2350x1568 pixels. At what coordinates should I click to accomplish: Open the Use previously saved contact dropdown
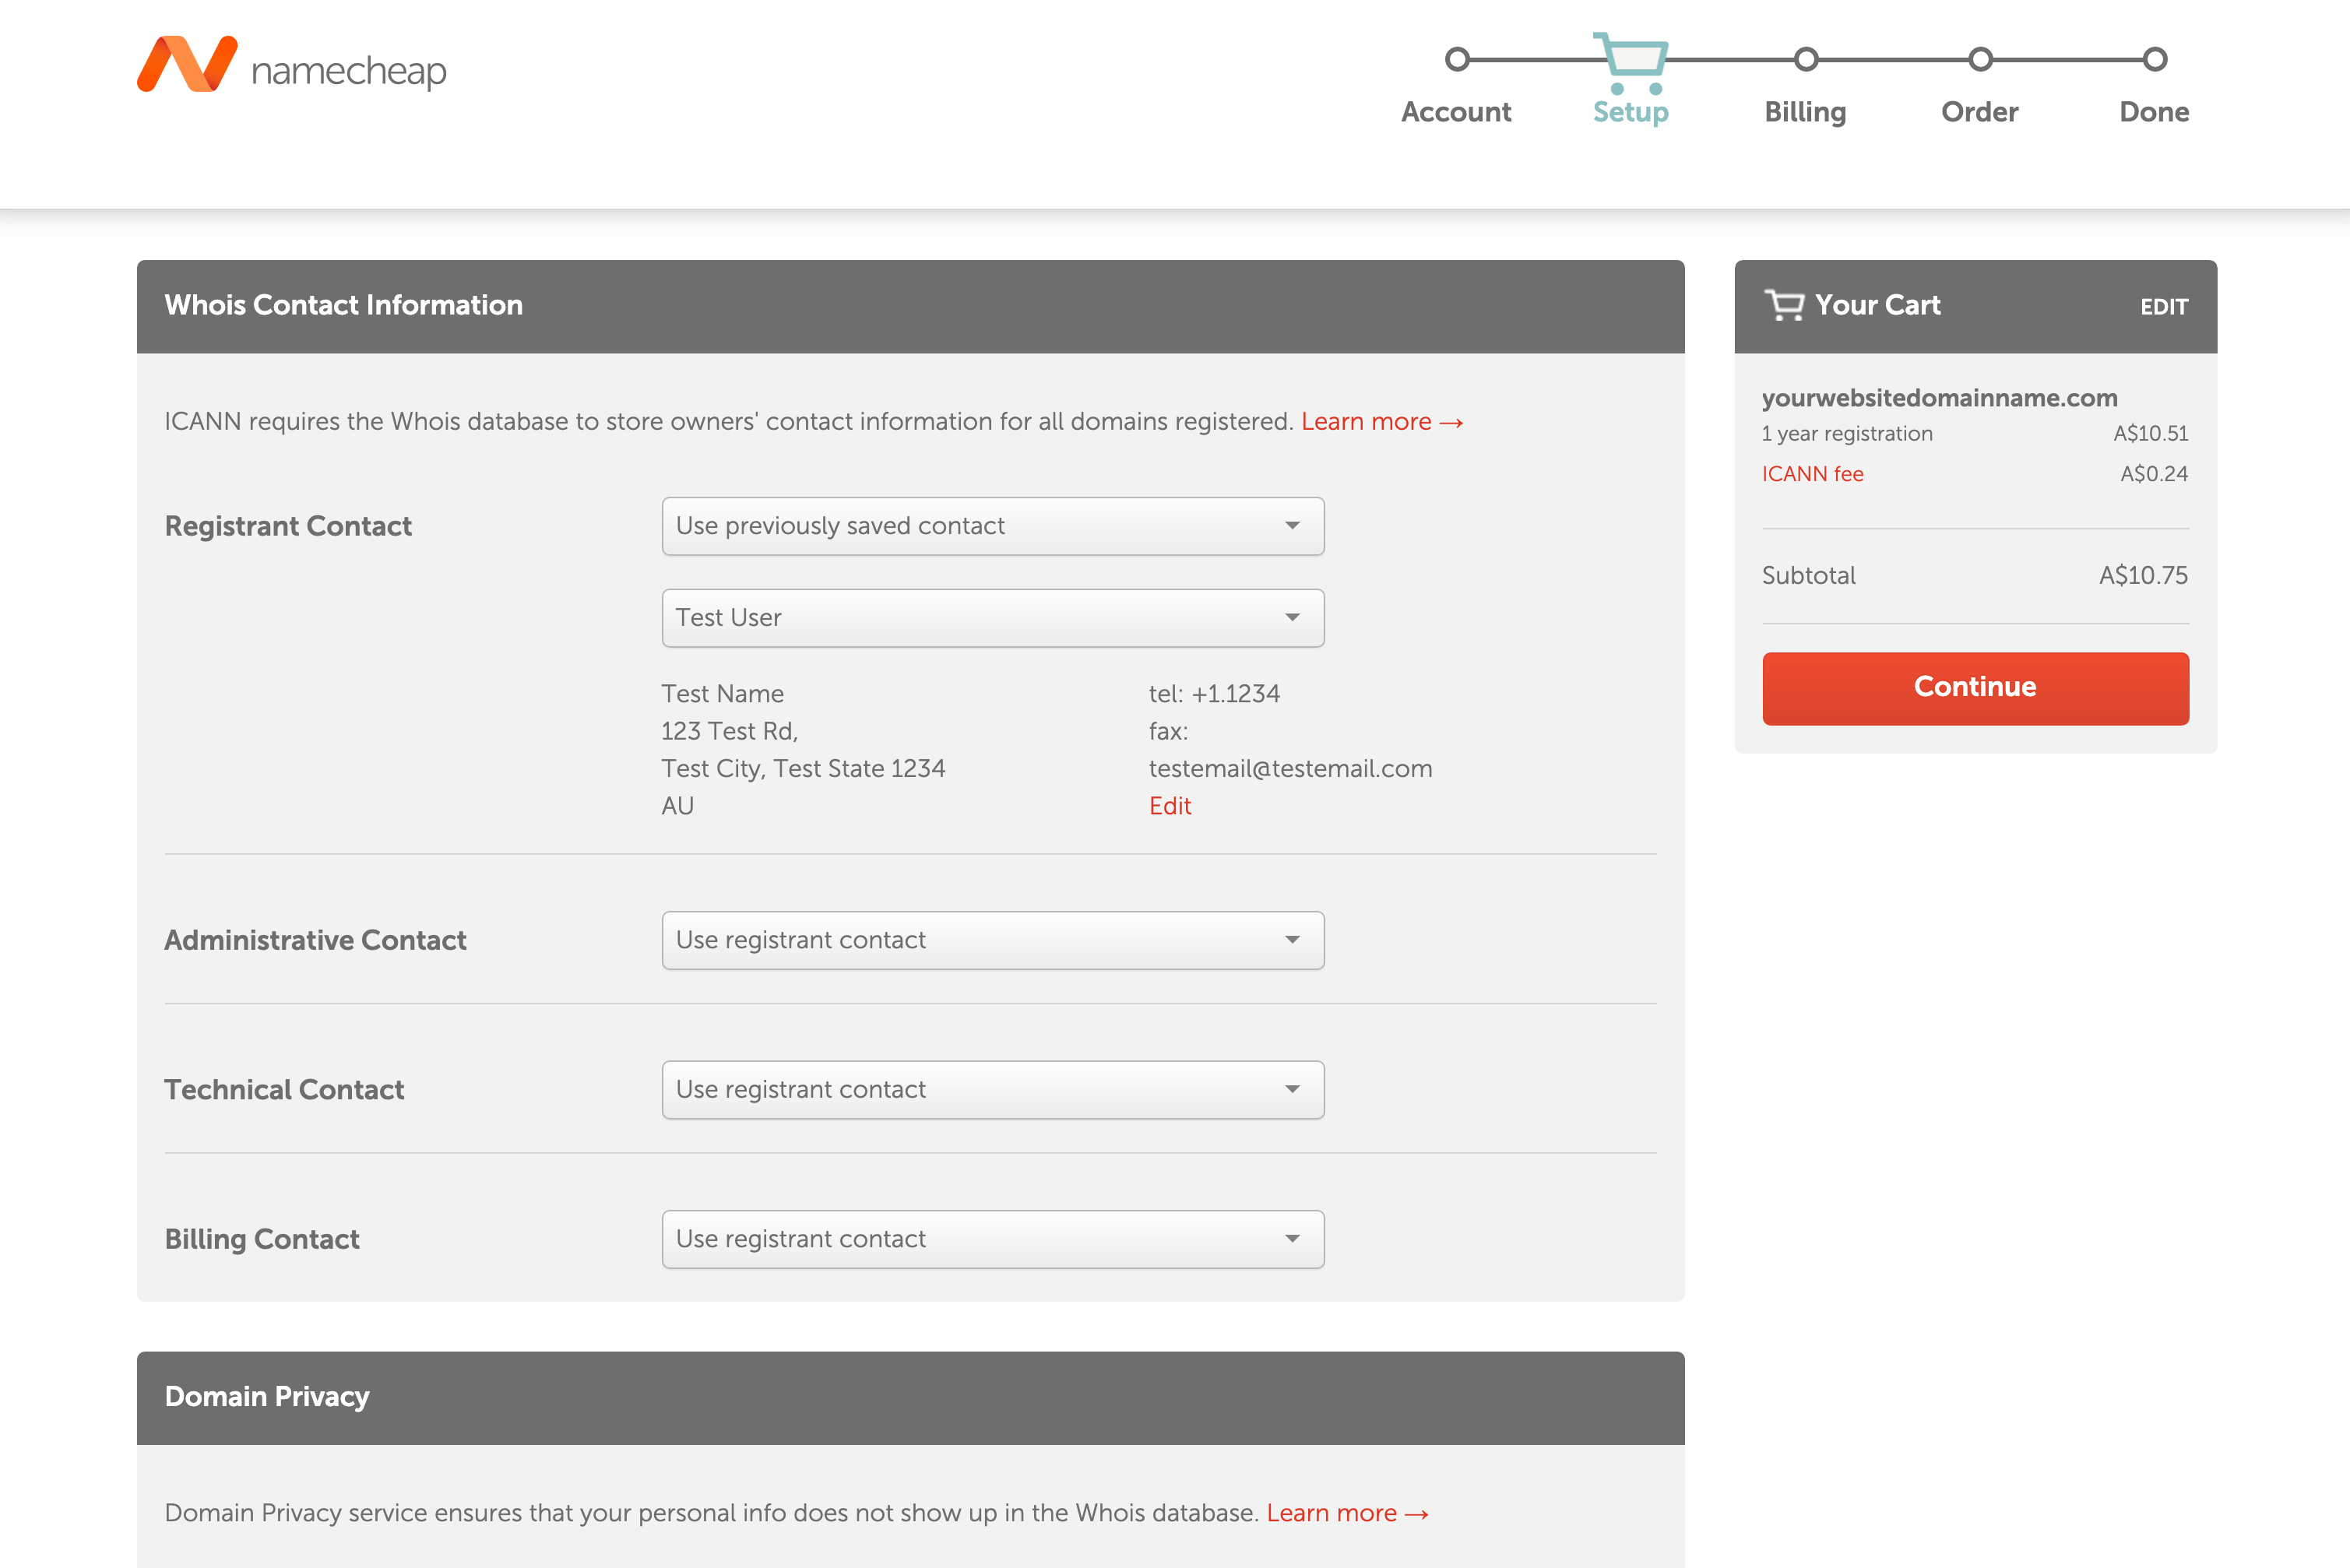[992, 526]
